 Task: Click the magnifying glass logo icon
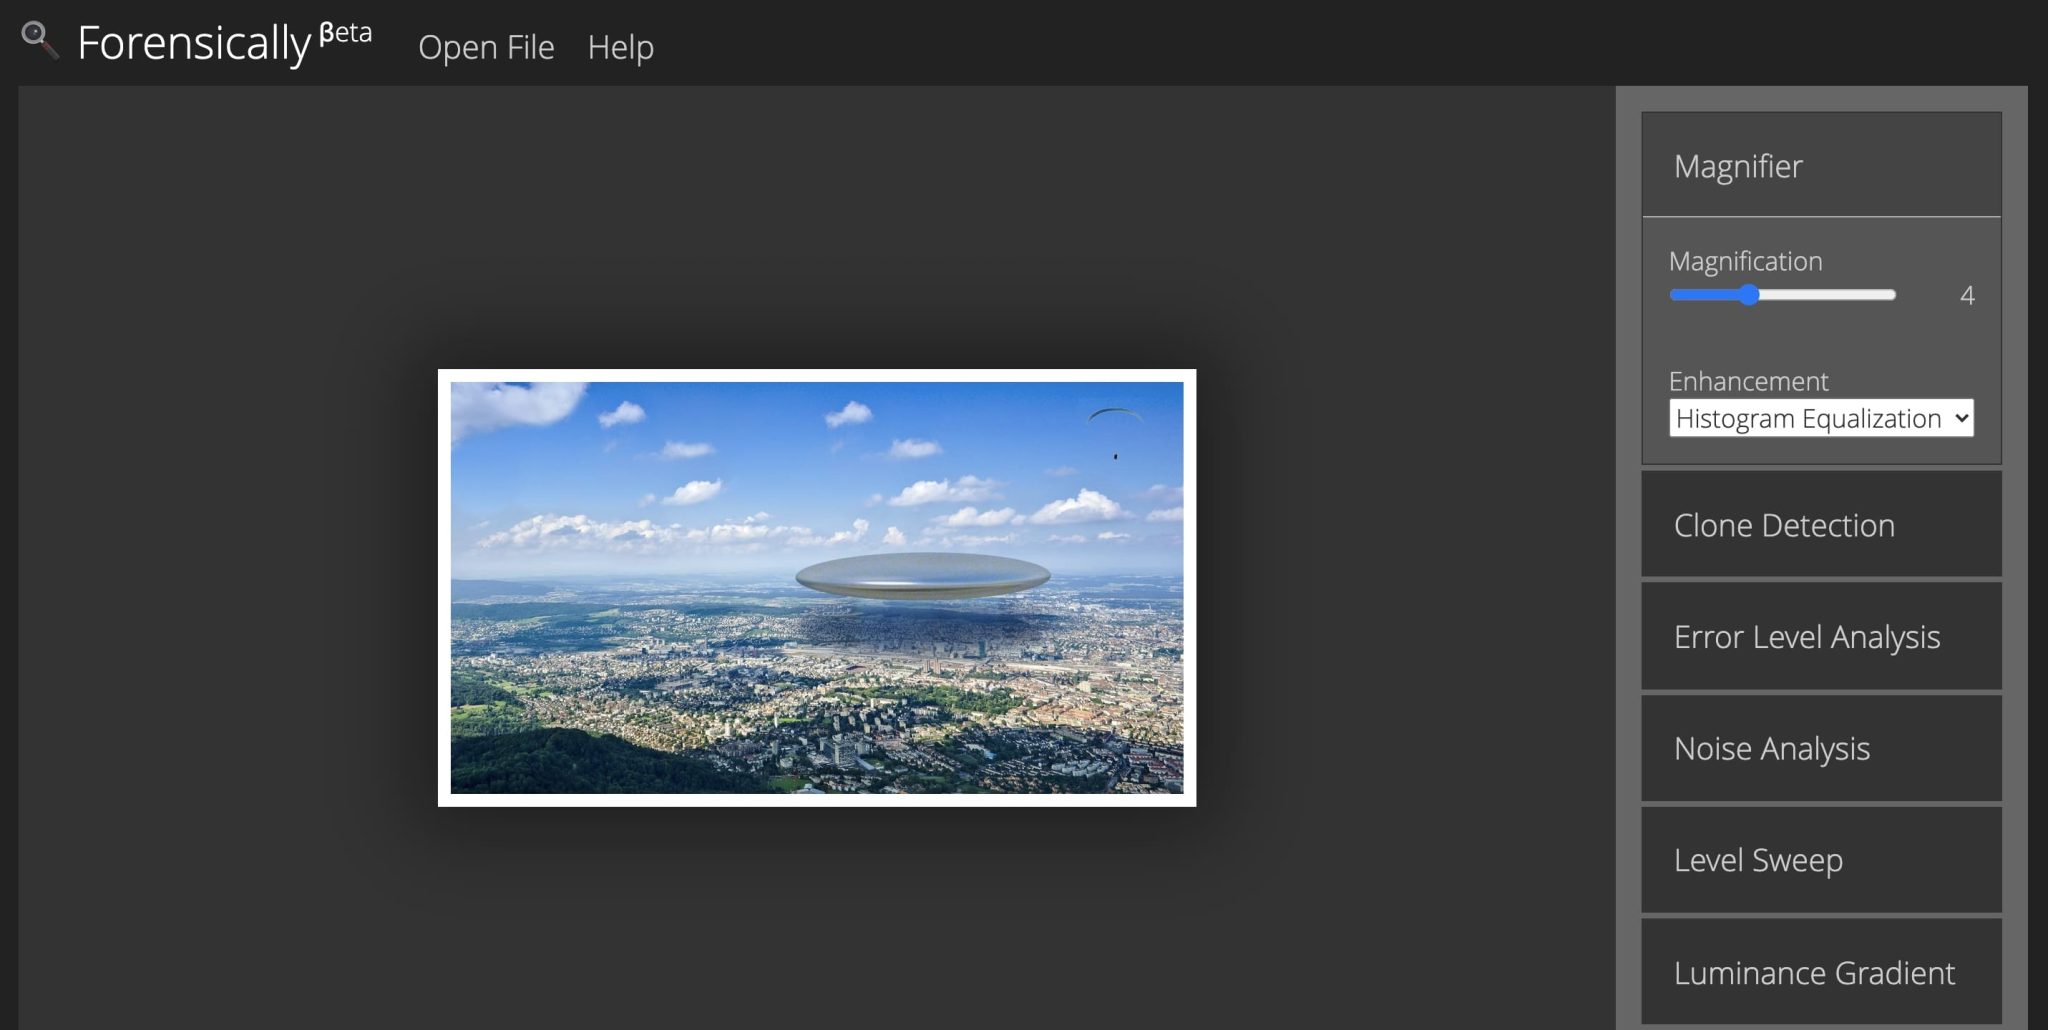[x=39, y=40]
